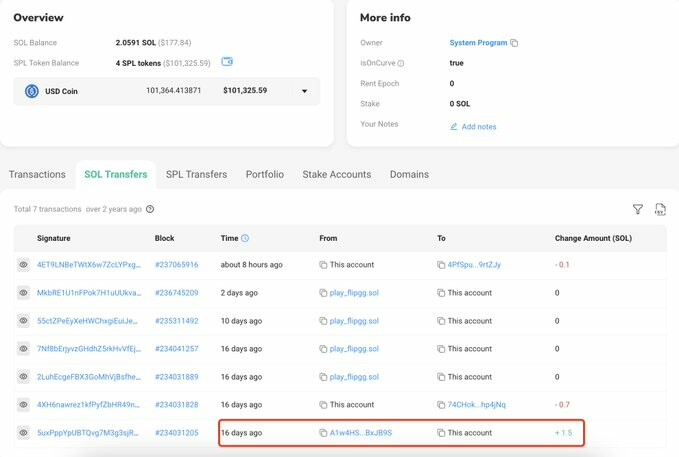Select the SOL Transfers tab
This screenshot has height=457, width=679.
pos(116,174)
